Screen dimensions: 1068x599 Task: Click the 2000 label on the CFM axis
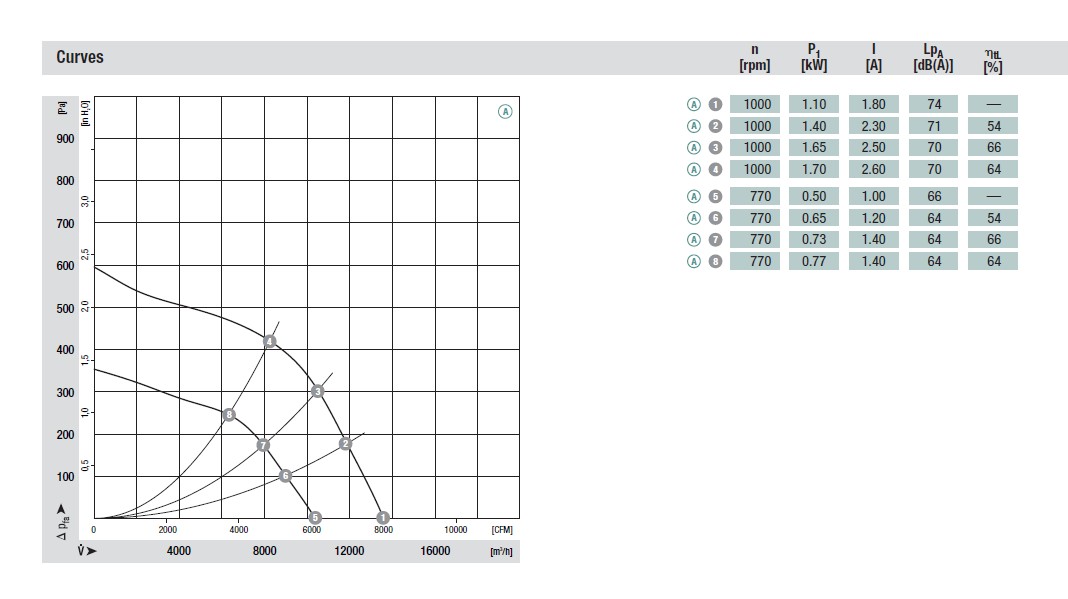click(168, 529)
